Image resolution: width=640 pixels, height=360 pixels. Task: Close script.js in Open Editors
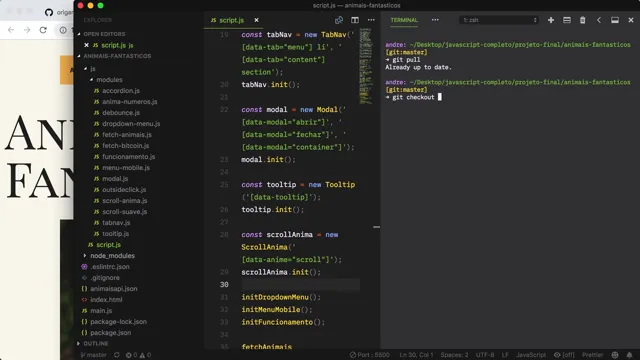pos(86,45)
